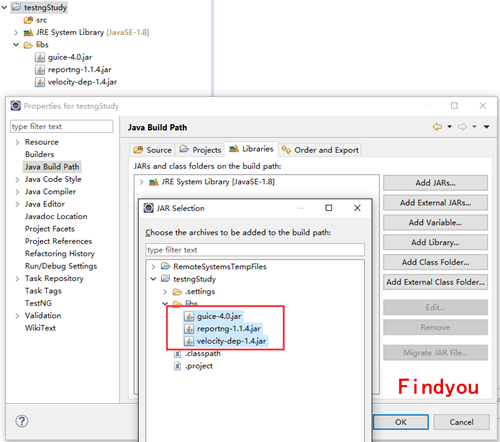Expand JRE System Library in build path list
Image resolution: width=500 pixels, height=442 pixels.
click(x=141, y=182)
